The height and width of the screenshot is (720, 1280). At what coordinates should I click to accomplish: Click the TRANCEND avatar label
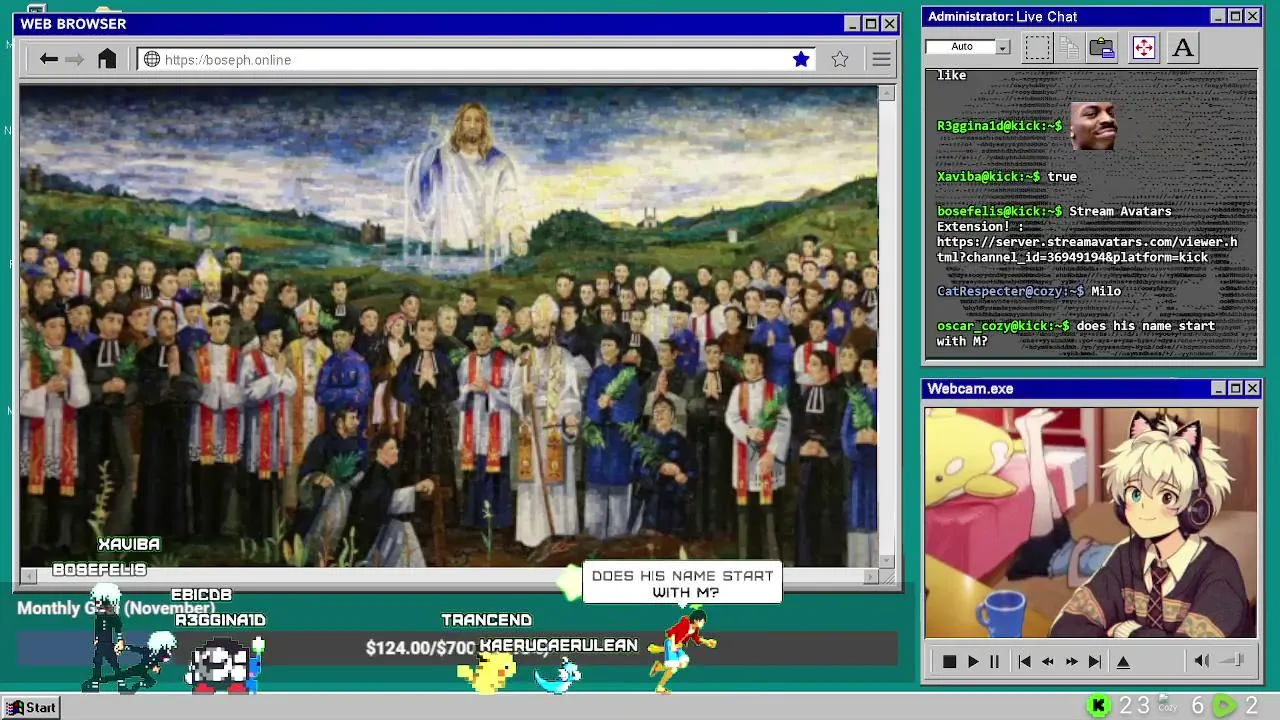(487, 620)
